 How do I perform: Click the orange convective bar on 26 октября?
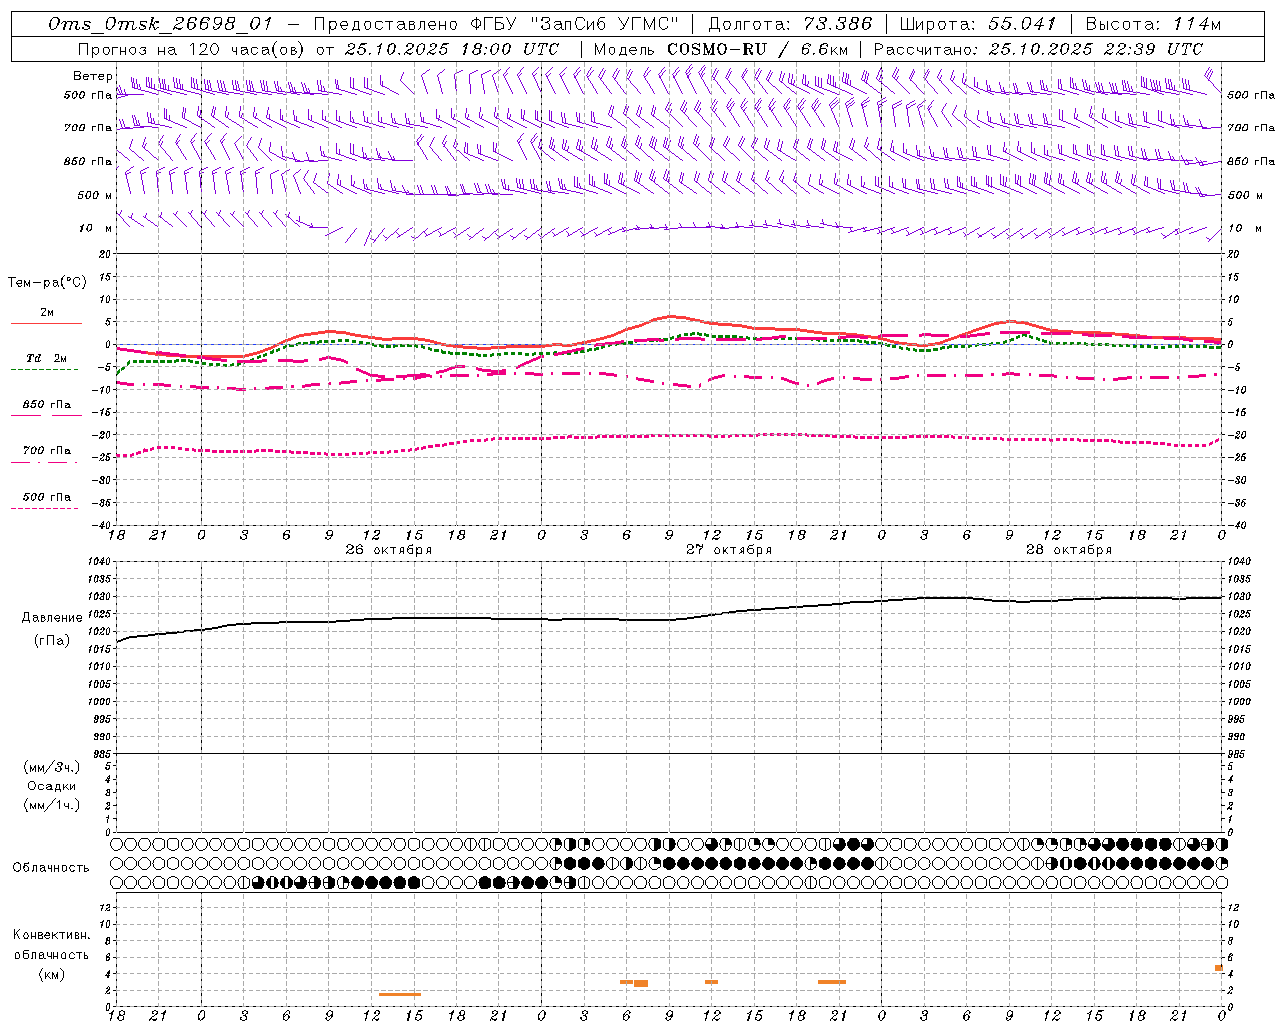(x=400, y=994)
